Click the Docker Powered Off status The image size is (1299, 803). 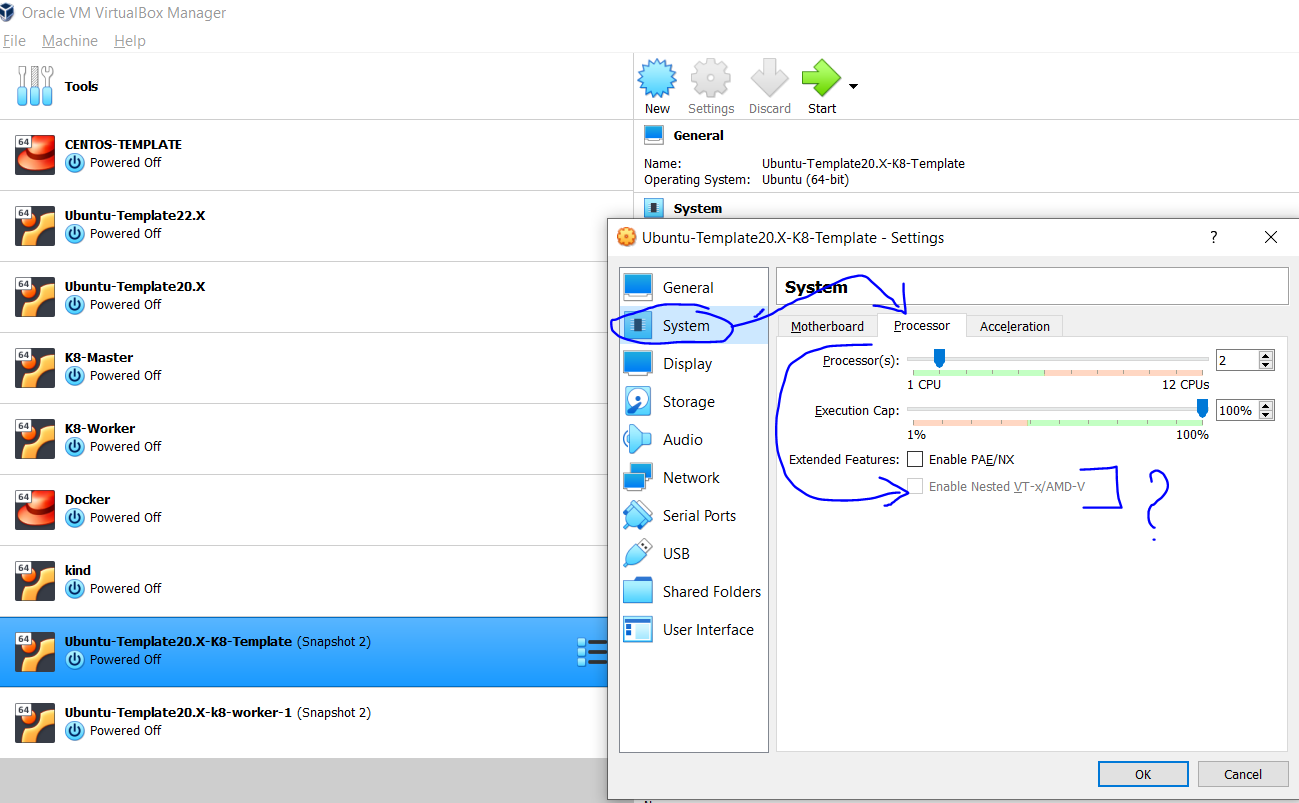click(x=125, y=518)
